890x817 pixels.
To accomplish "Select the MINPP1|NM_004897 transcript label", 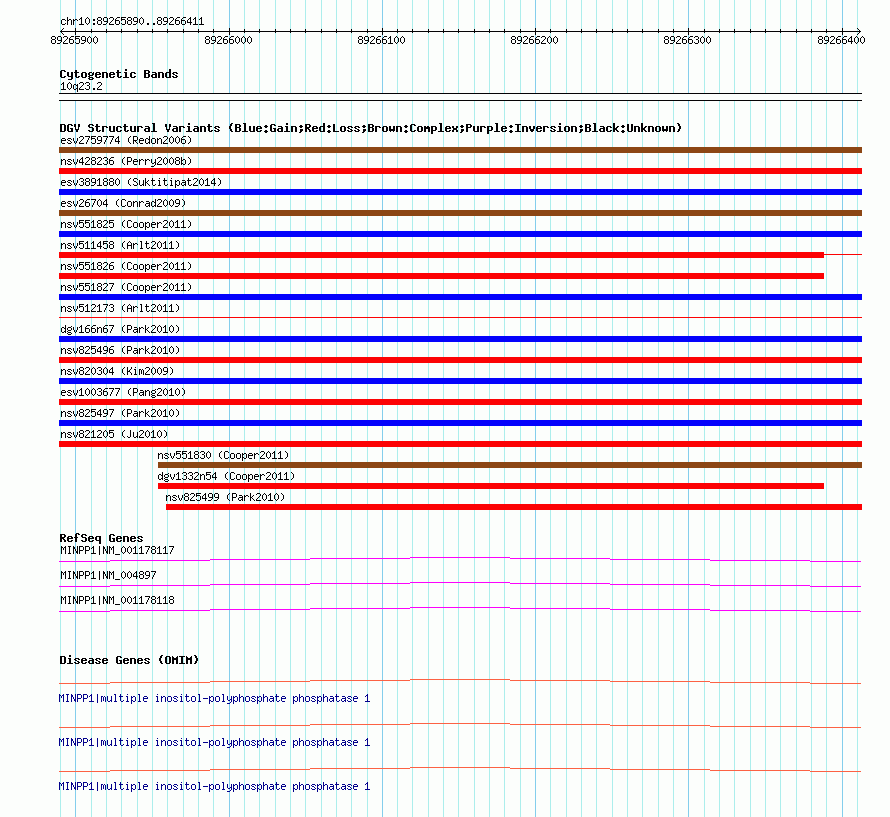I will click(108, 575).
